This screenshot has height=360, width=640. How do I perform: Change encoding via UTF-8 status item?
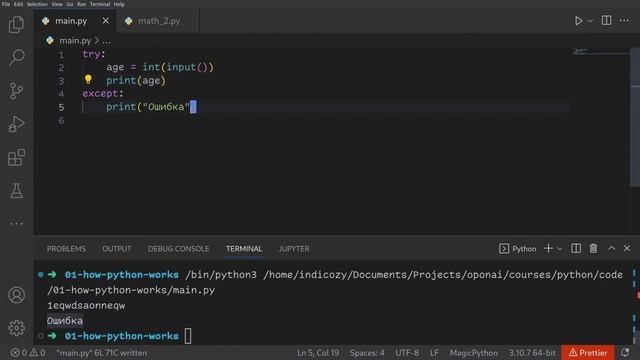(x=407, y=353)
